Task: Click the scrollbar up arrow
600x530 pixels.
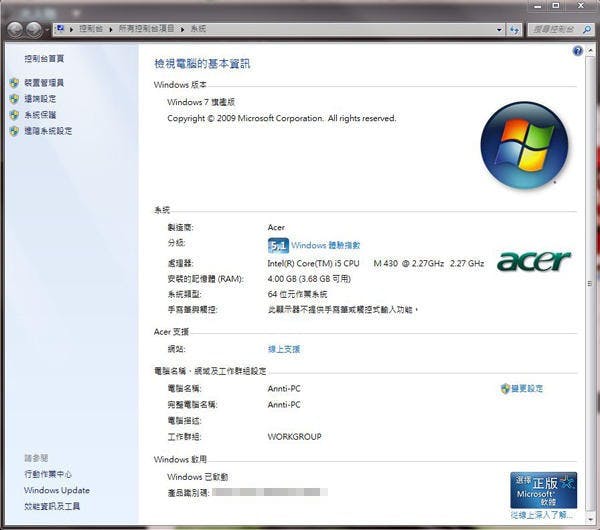Action: [590, 50]
